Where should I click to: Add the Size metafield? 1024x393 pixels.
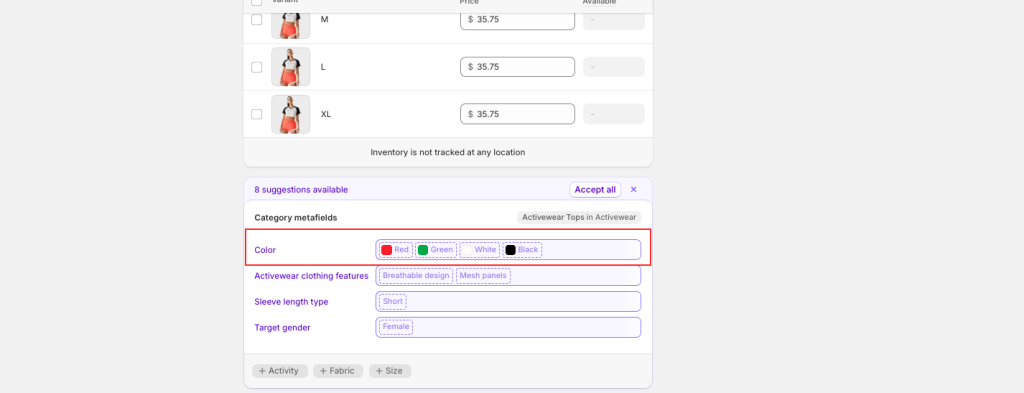click(x=390, y=371)
